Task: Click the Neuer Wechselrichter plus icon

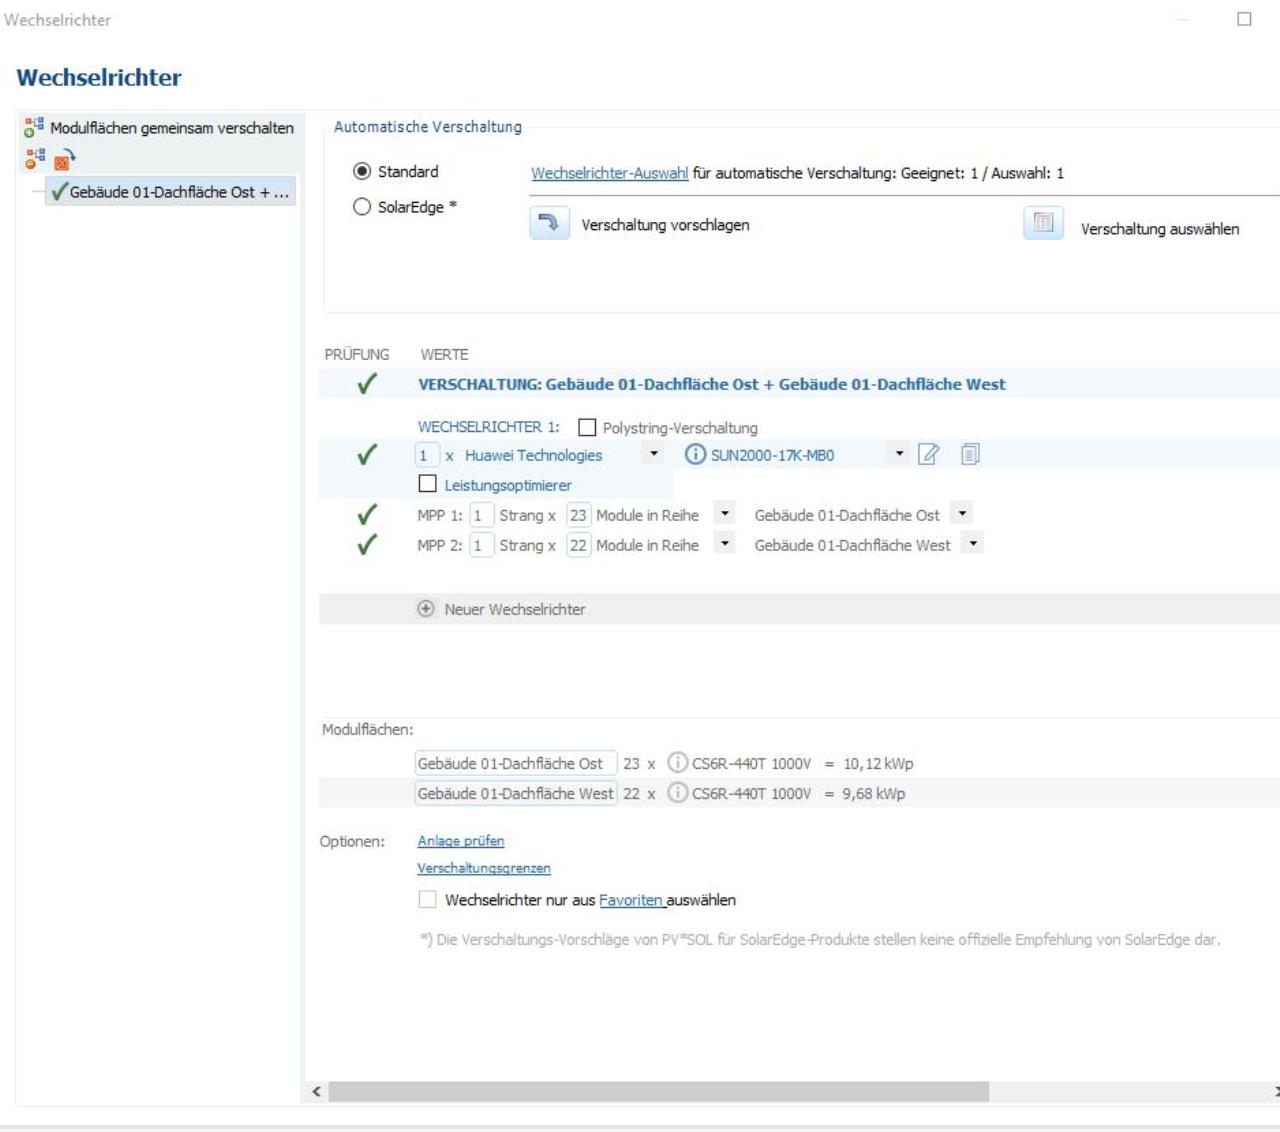Action: coord(426,609)
